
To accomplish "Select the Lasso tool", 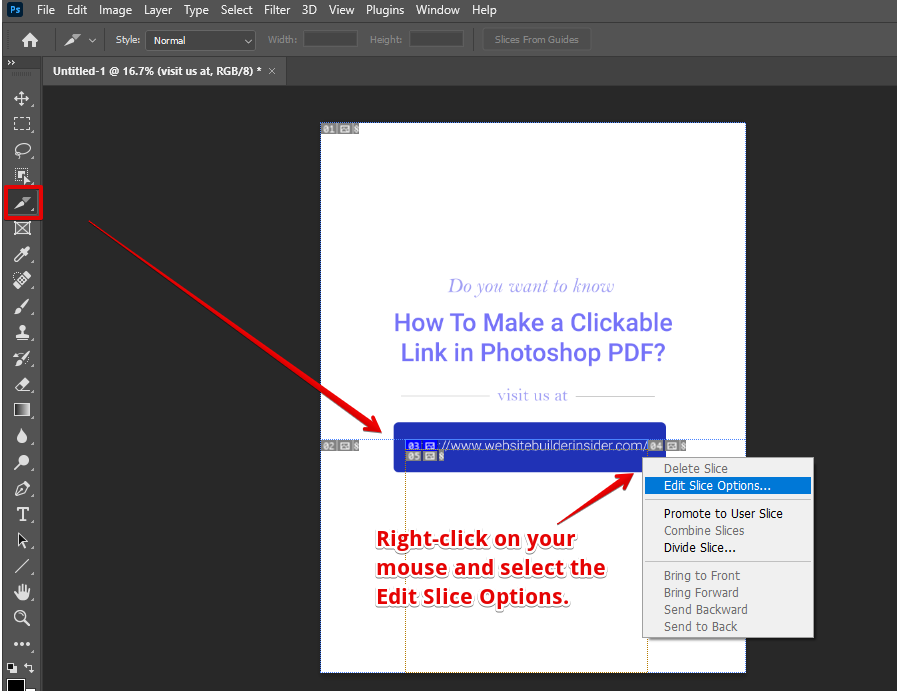I will 21,150.
